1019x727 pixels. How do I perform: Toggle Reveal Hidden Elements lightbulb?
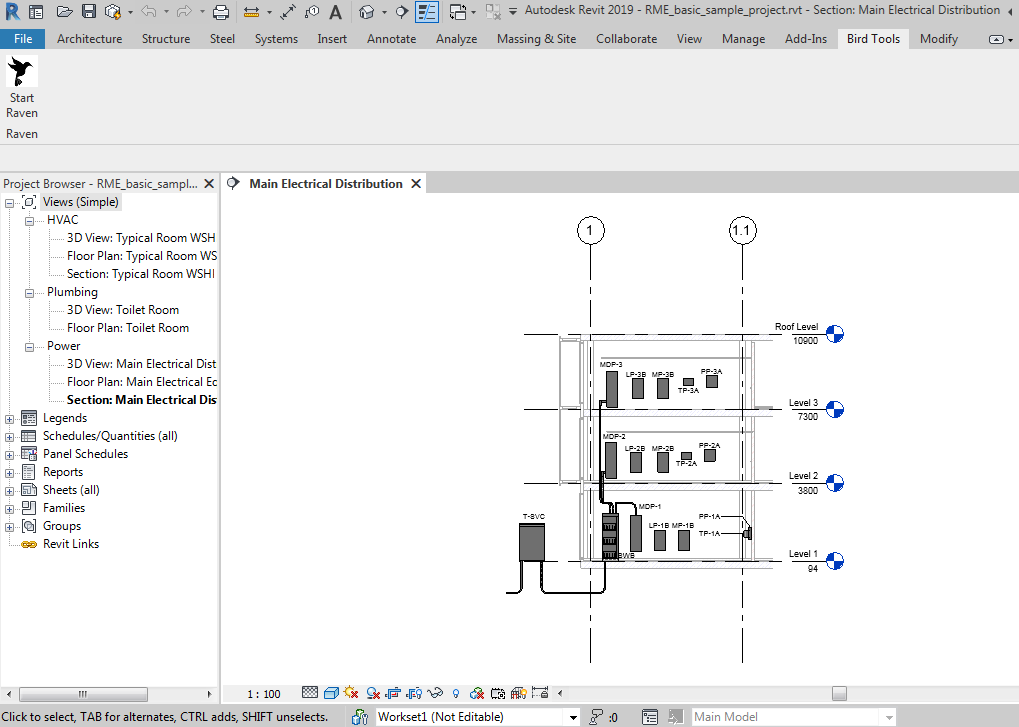tap(455, 692)
